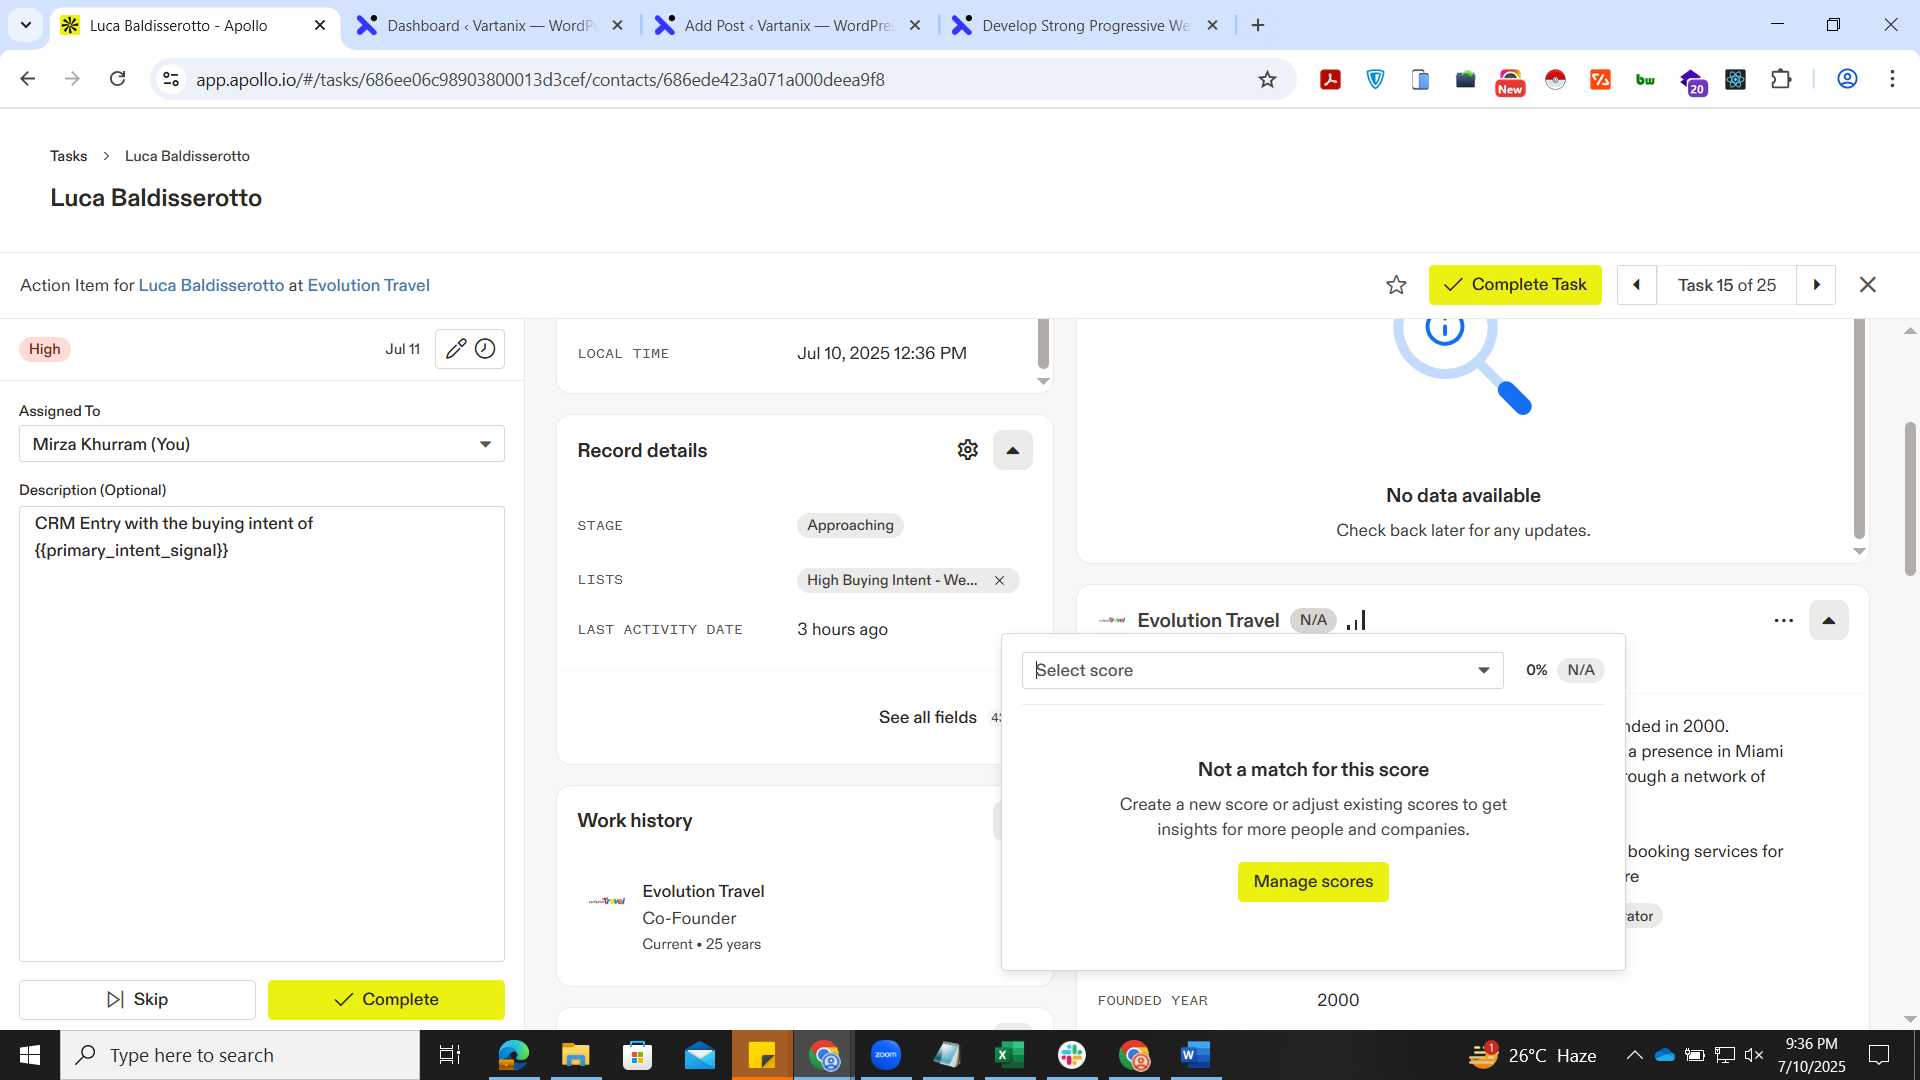
Task: Open the Evolution Travel company link
Action: [x=368, y=285]
